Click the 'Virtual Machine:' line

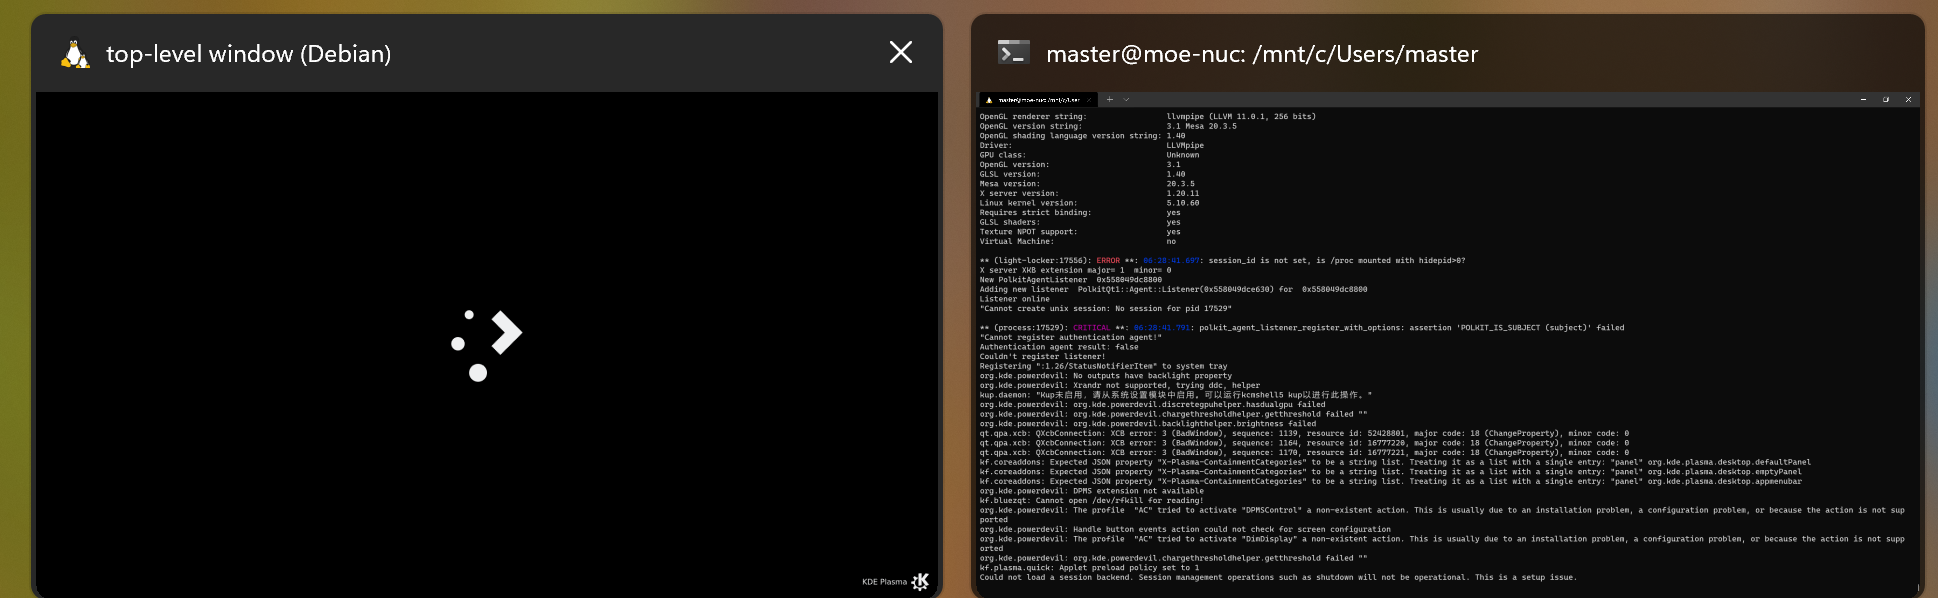(1017, 241)
